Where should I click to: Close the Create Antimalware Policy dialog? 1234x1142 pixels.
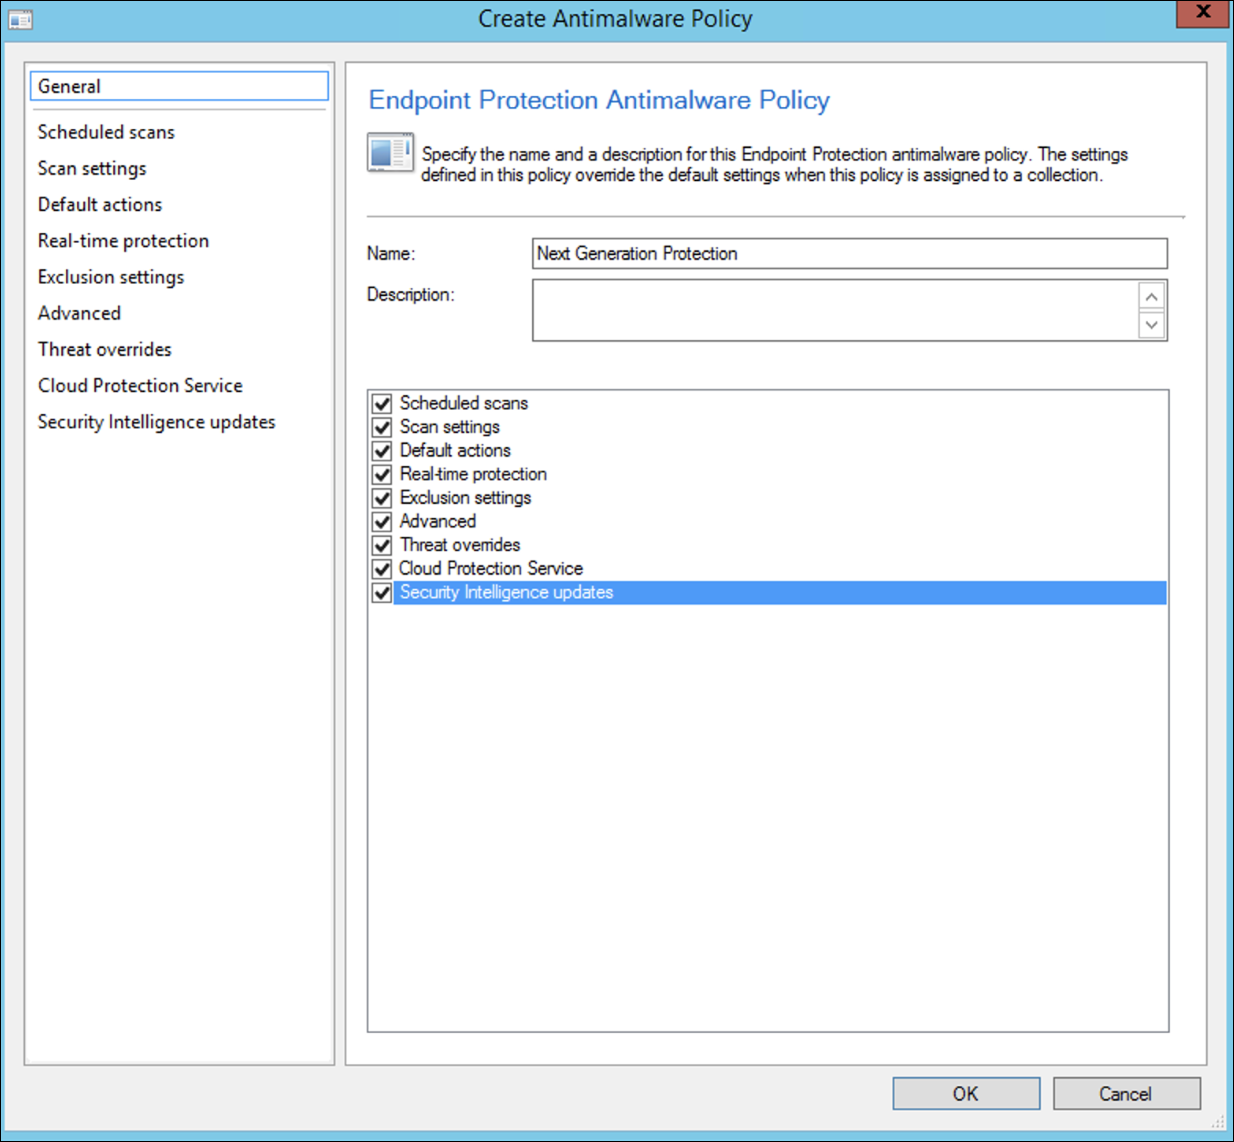pyautogui.click(x=1203, y=12)
